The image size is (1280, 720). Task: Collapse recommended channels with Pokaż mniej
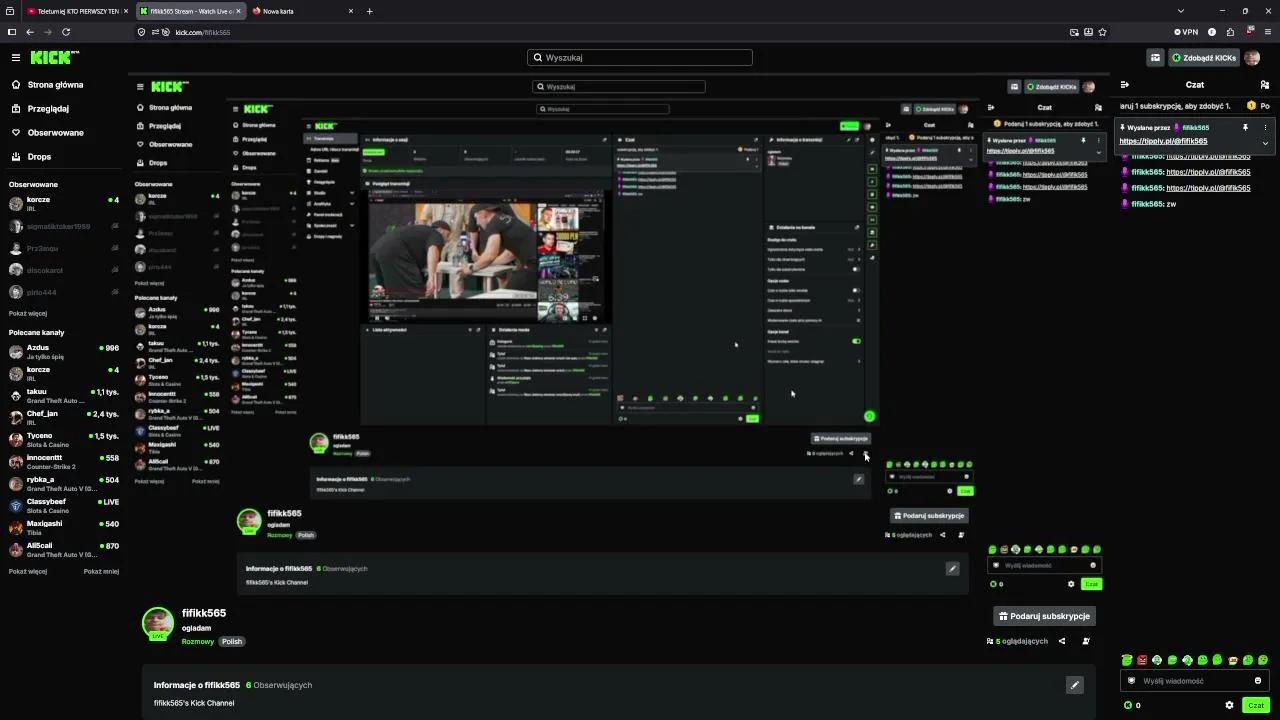coord(101,572)
